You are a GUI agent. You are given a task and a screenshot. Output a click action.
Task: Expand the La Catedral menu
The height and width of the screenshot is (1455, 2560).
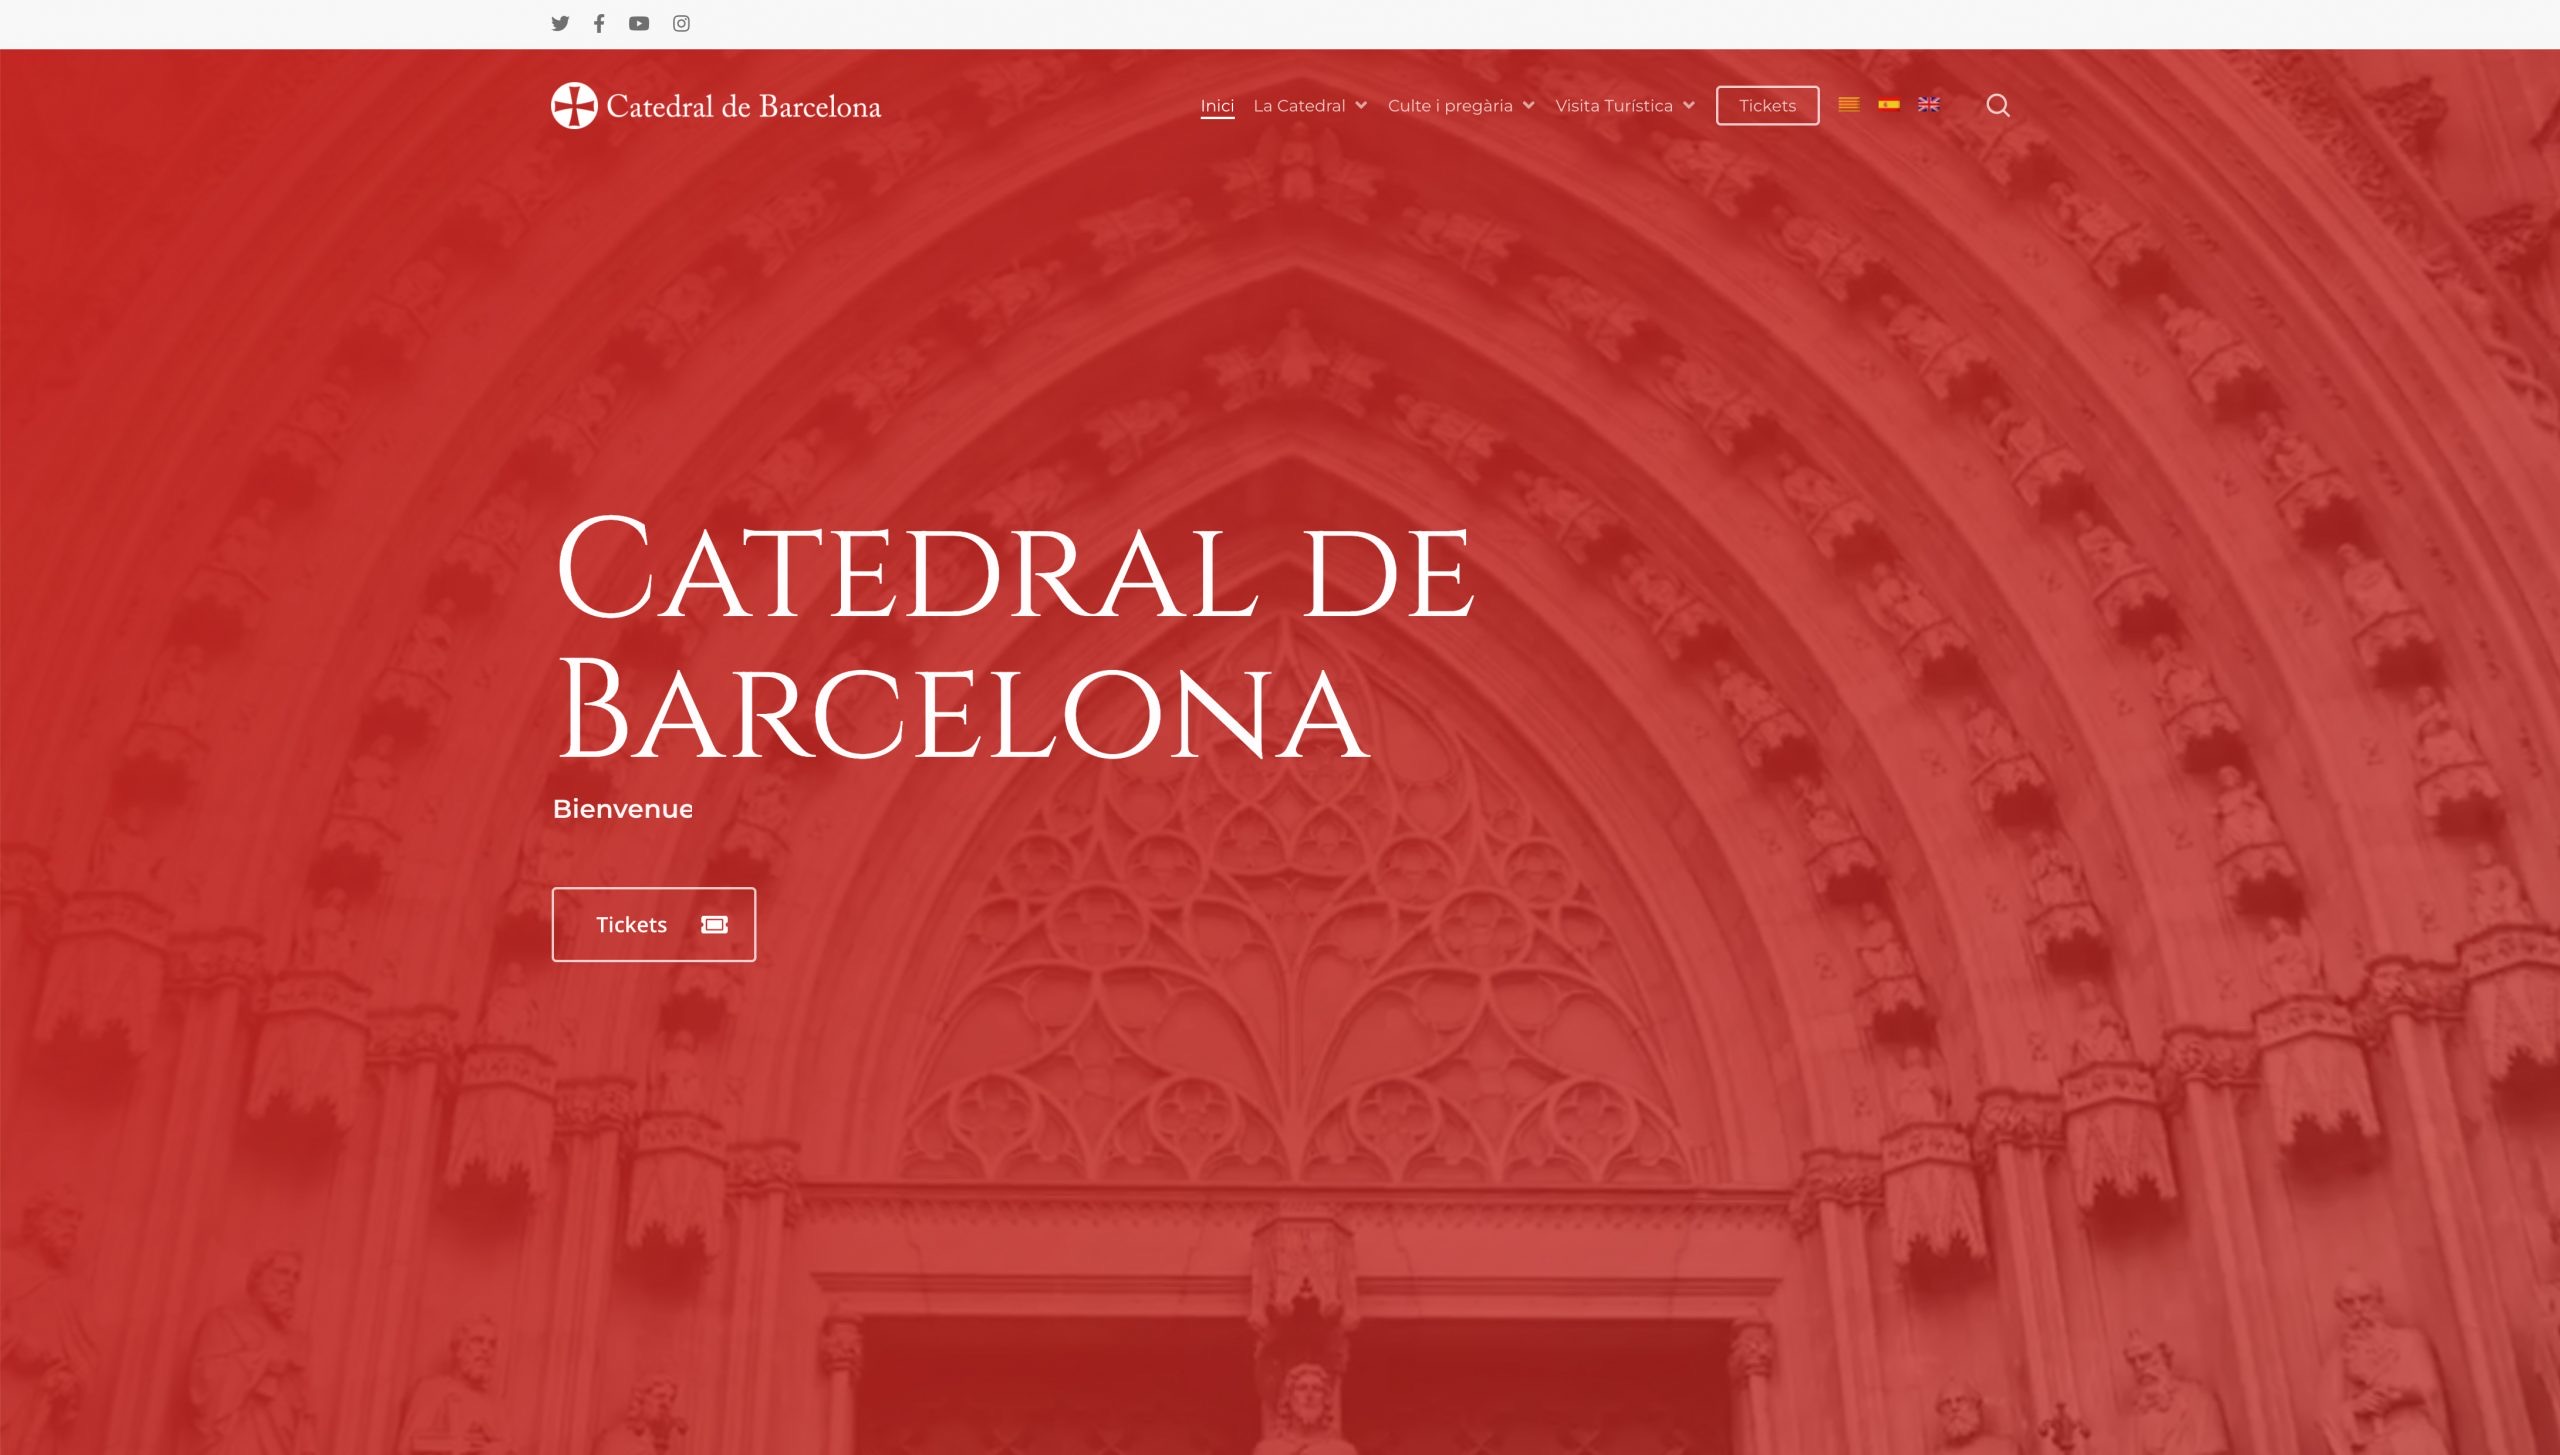pos(1310,106)
